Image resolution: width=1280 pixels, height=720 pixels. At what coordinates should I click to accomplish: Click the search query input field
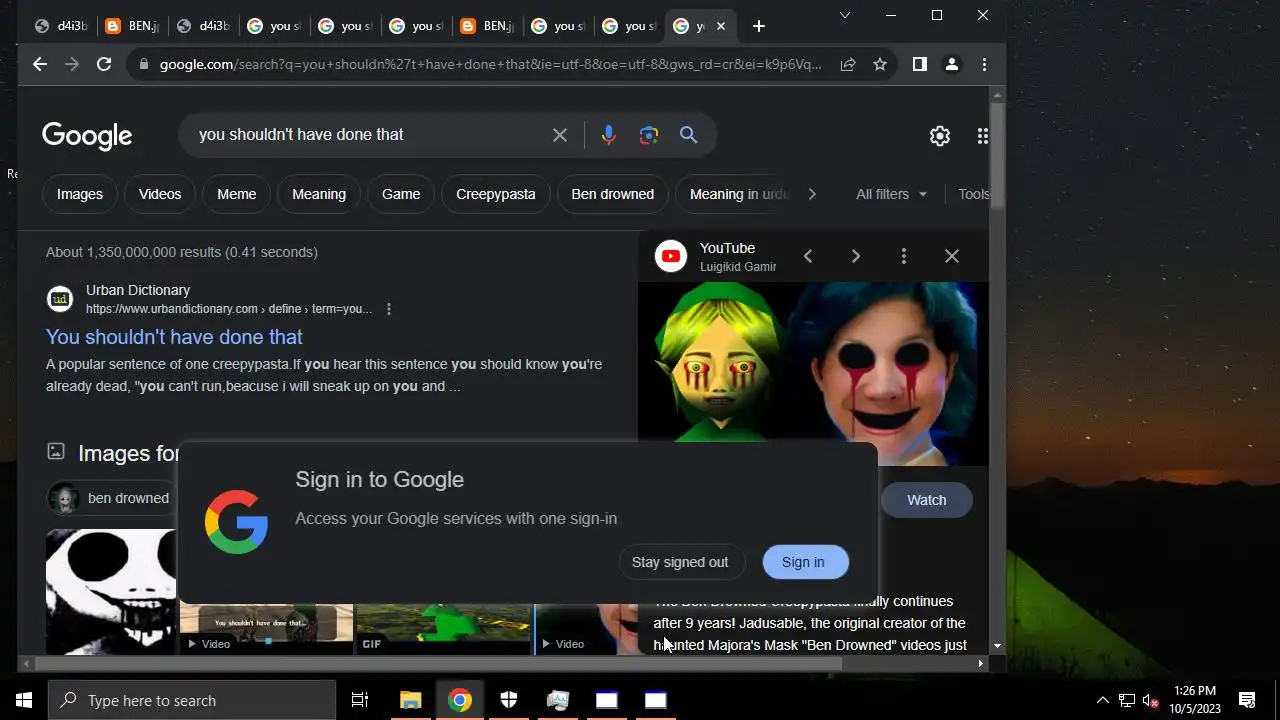point(370,135)
